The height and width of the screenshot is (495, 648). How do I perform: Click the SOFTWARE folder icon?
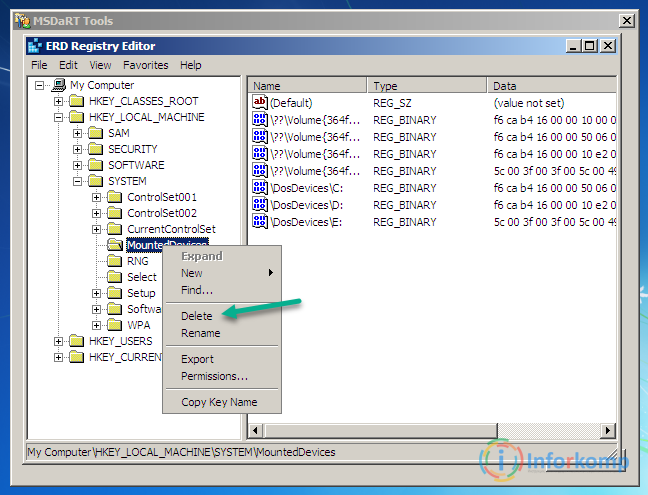point(95,165)
